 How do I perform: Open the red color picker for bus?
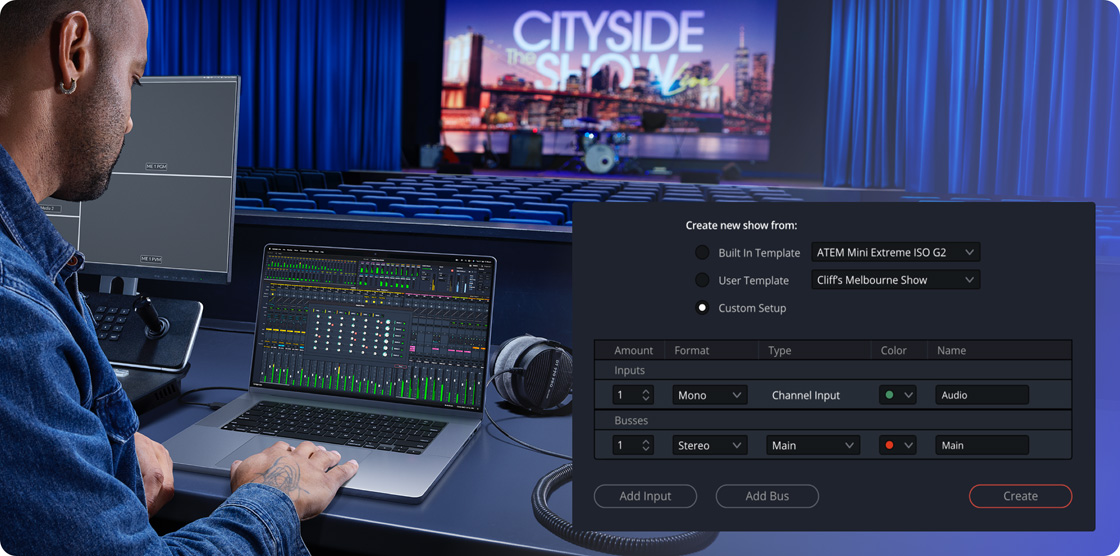(897, 445)
